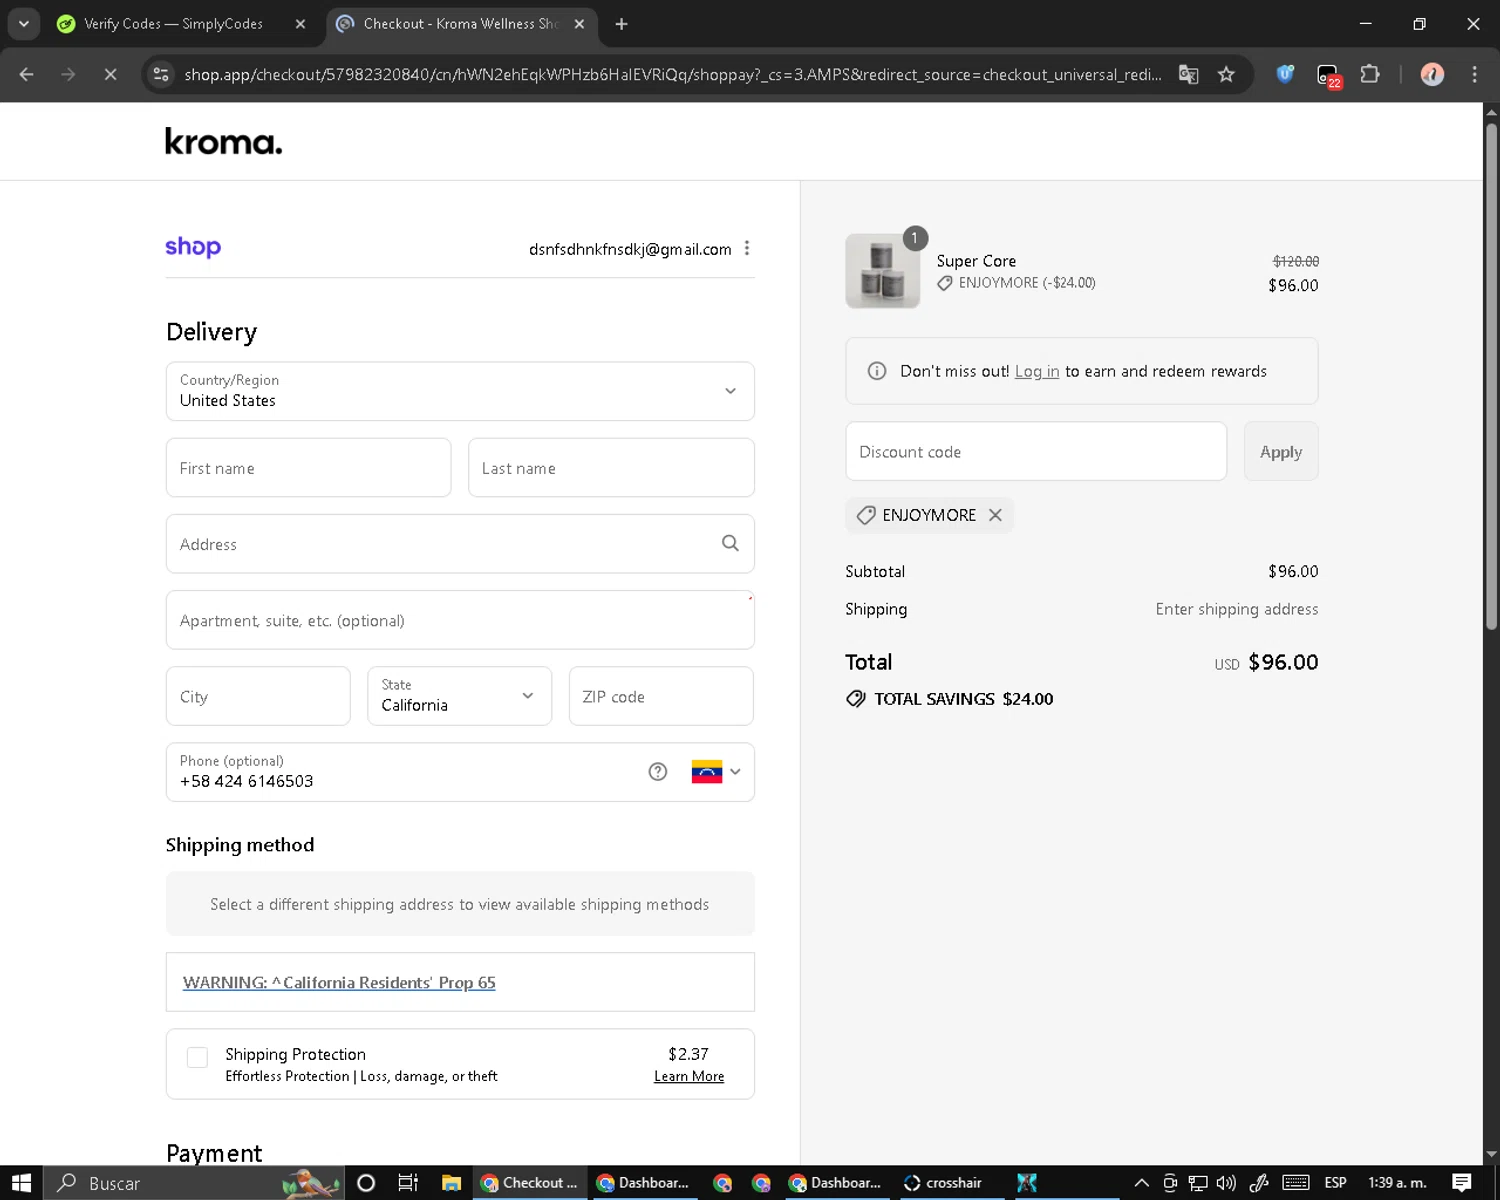
Task: Select the Checkout Kroma Wellness tab
Action: pyautogui.click(x=460, y=24)
